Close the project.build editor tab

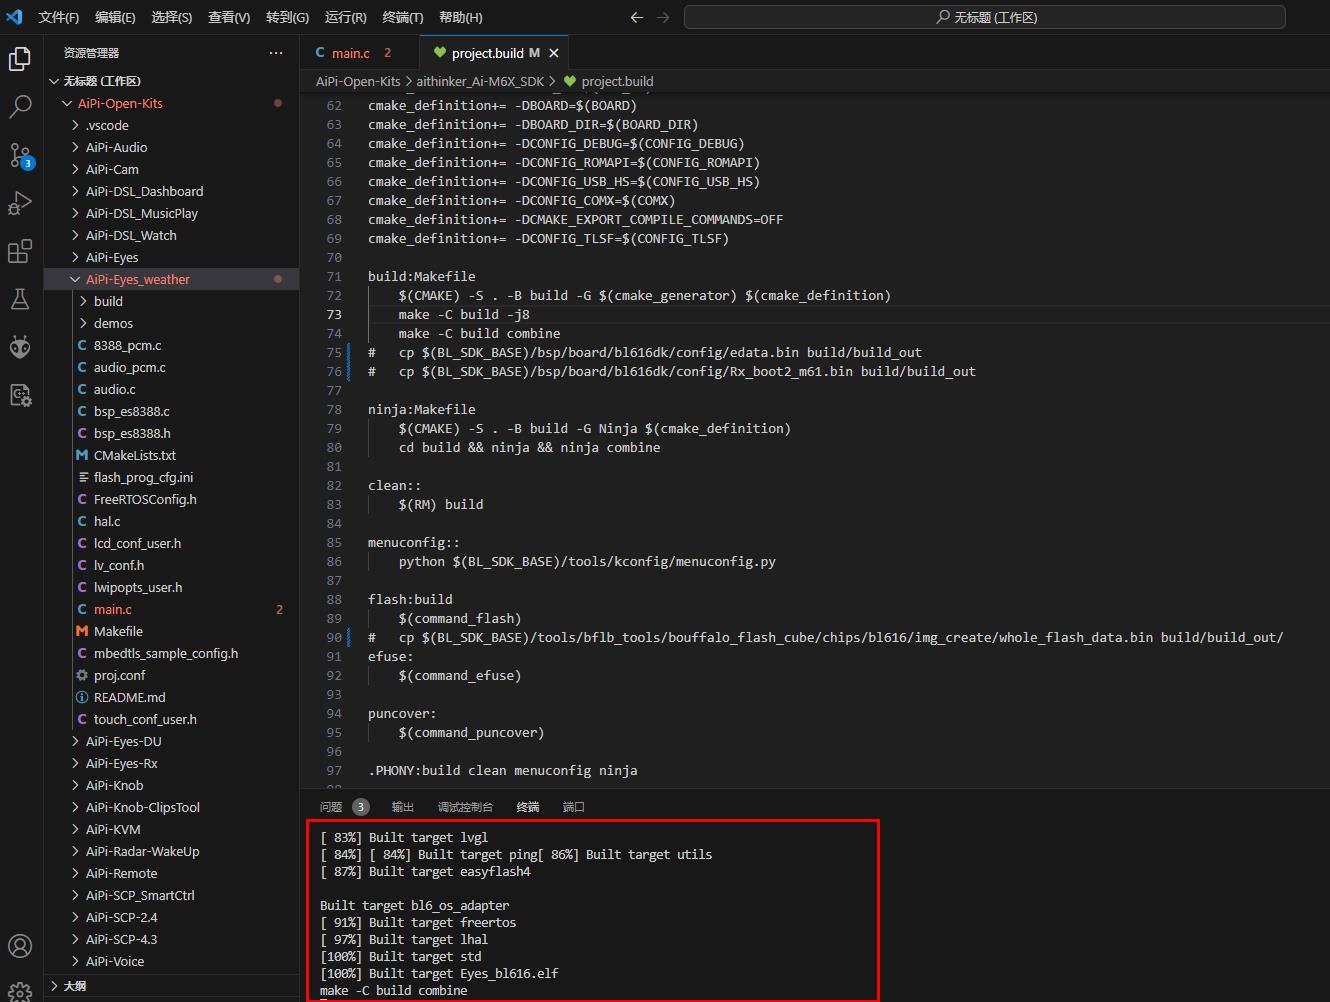click(554, 53)
